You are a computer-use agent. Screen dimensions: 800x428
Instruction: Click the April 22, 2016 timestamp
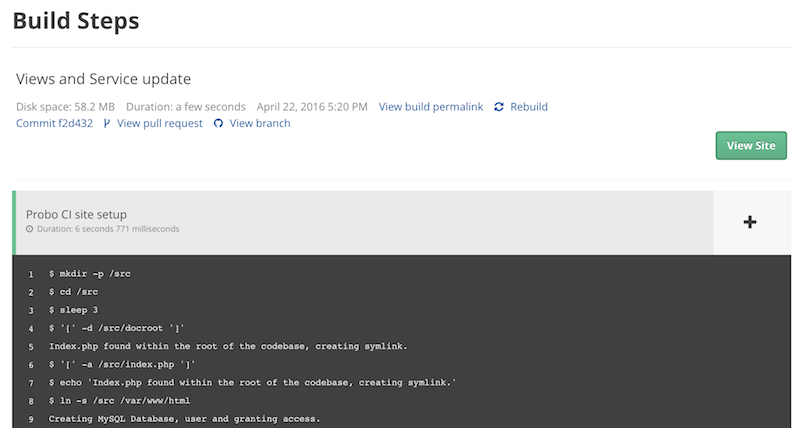tap(312, 107)
